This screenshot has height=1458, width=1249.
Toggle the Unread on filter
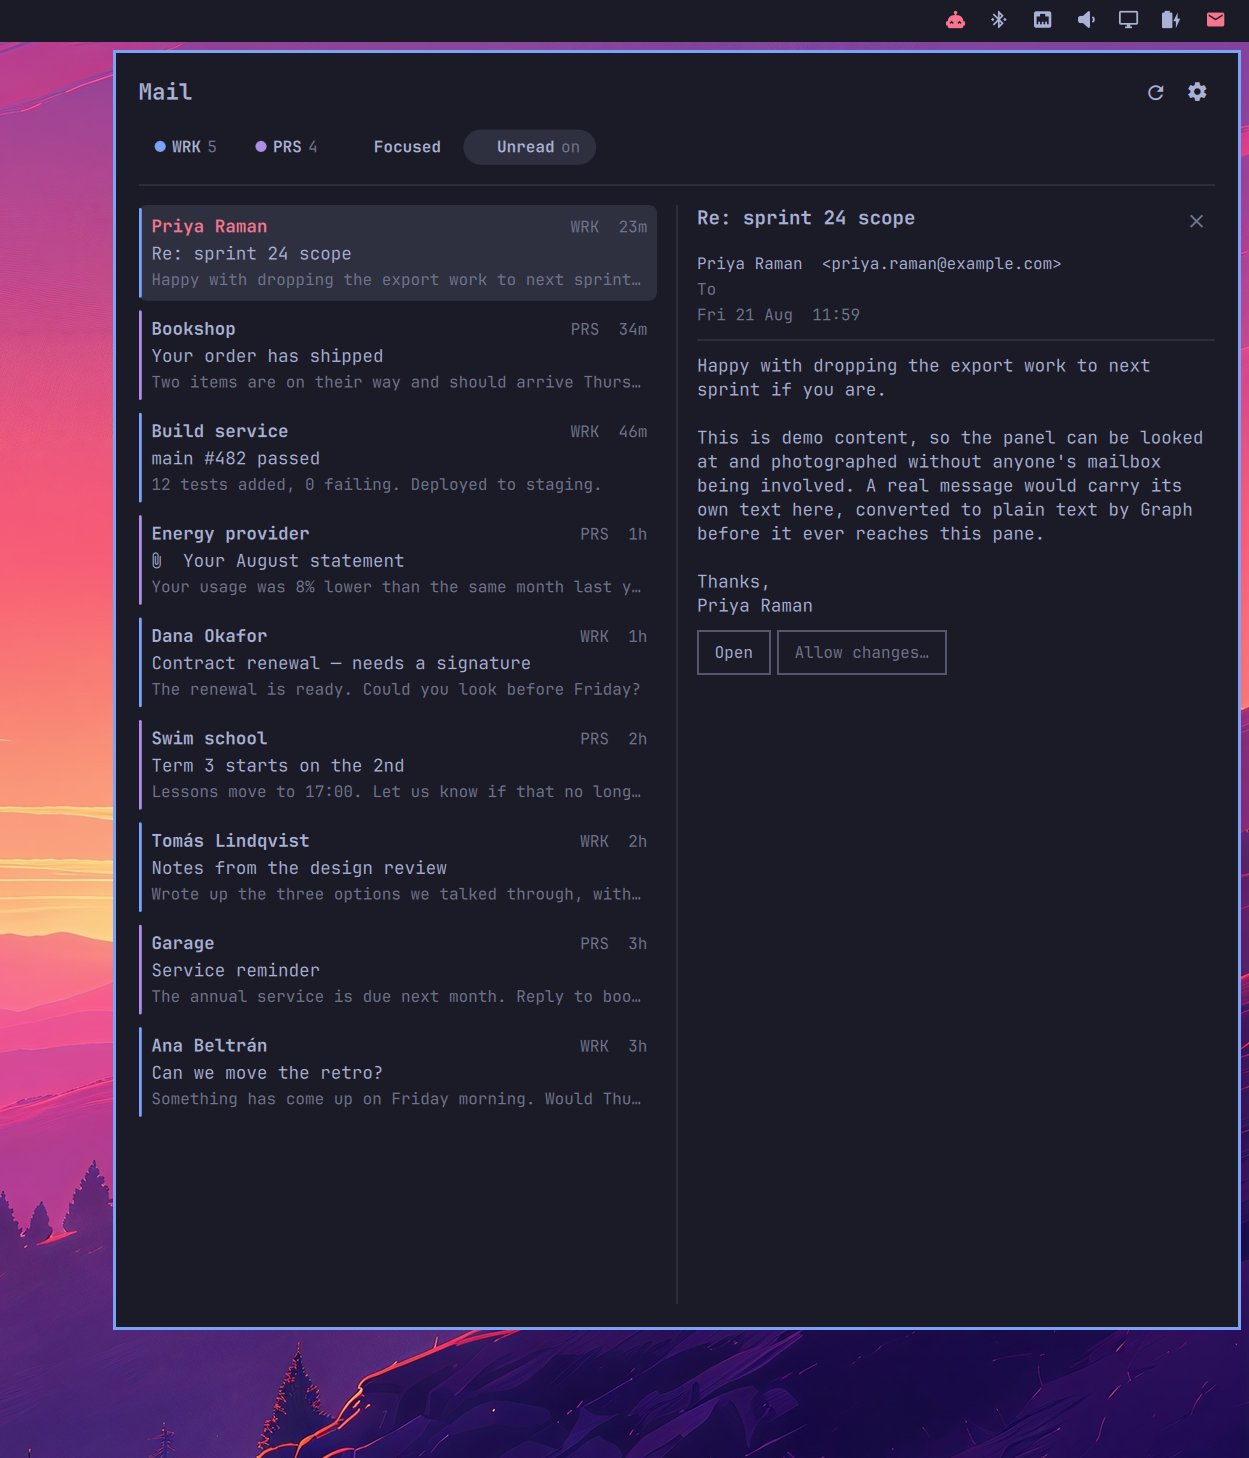coord(530,147)
